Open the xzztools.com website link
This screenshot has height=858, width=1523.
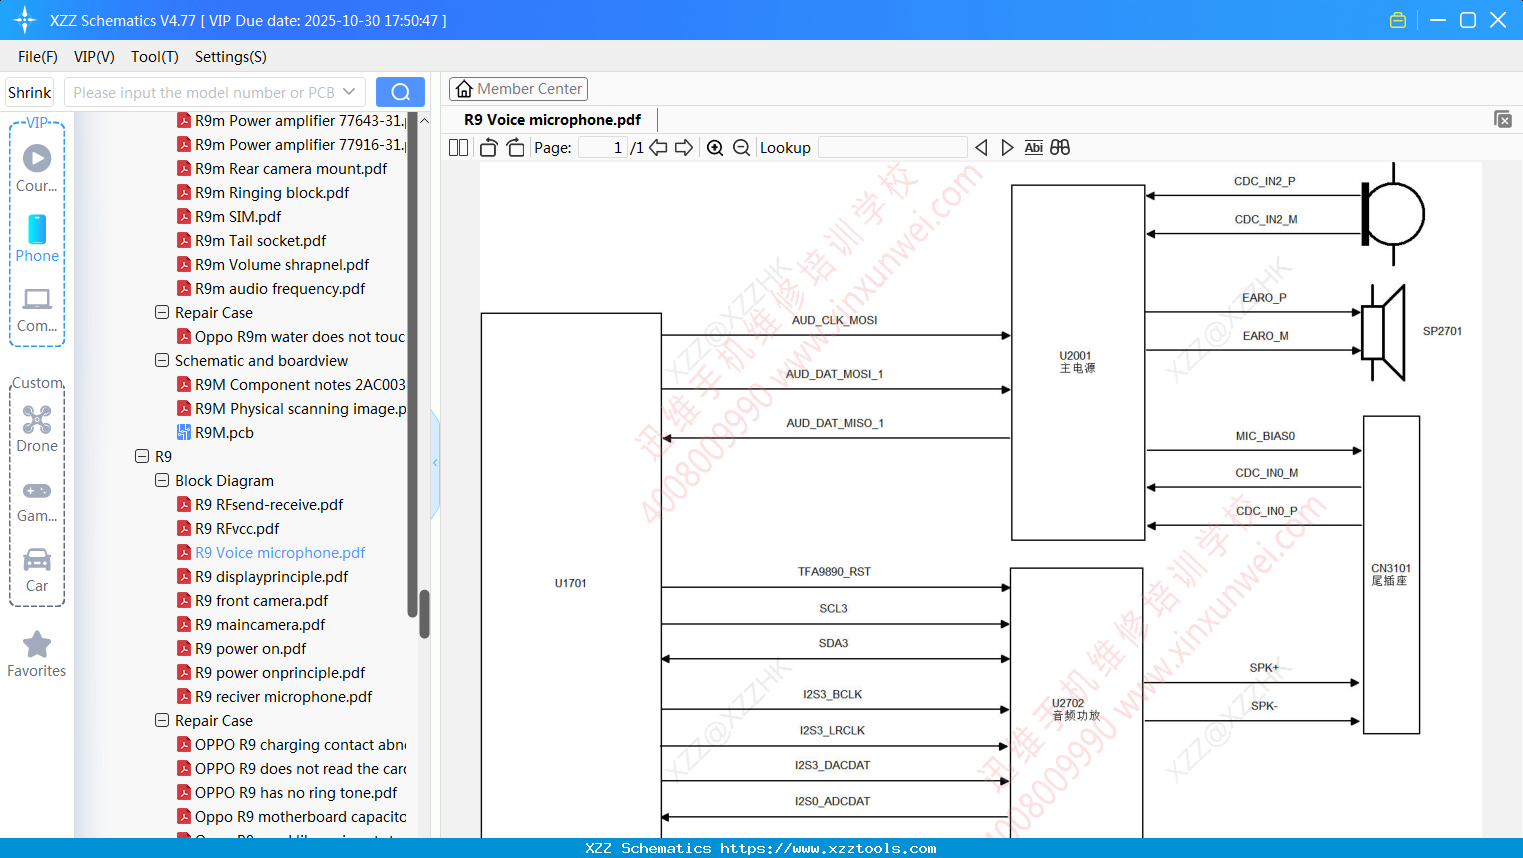pos(828,848)
